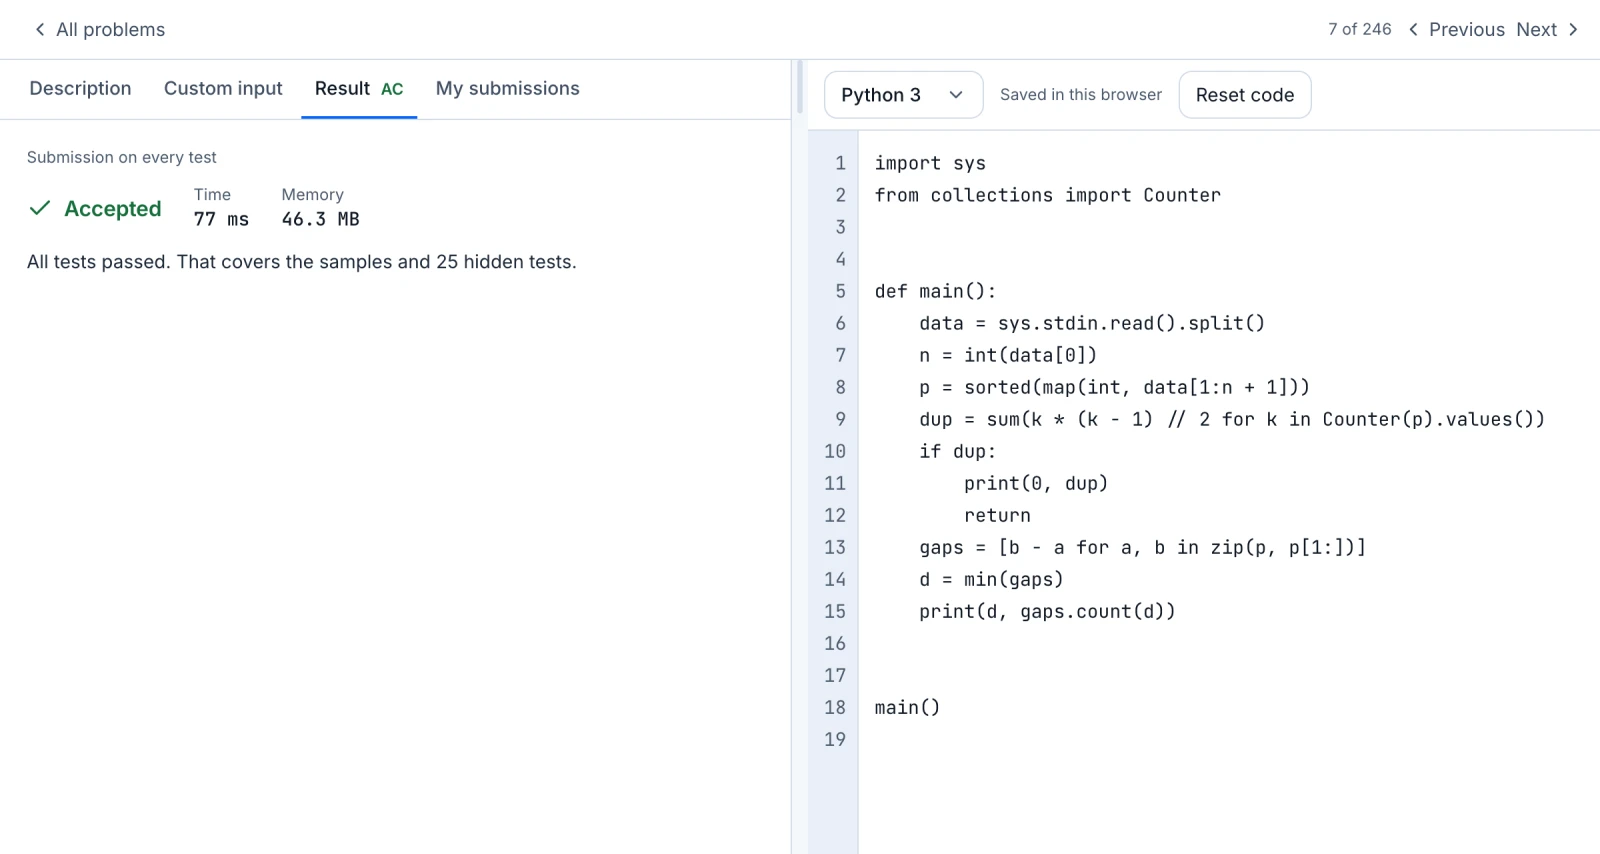Place cursor on 'import sys' code line
The width and height of the screenshot is (1600, 854).
point(930,163)
